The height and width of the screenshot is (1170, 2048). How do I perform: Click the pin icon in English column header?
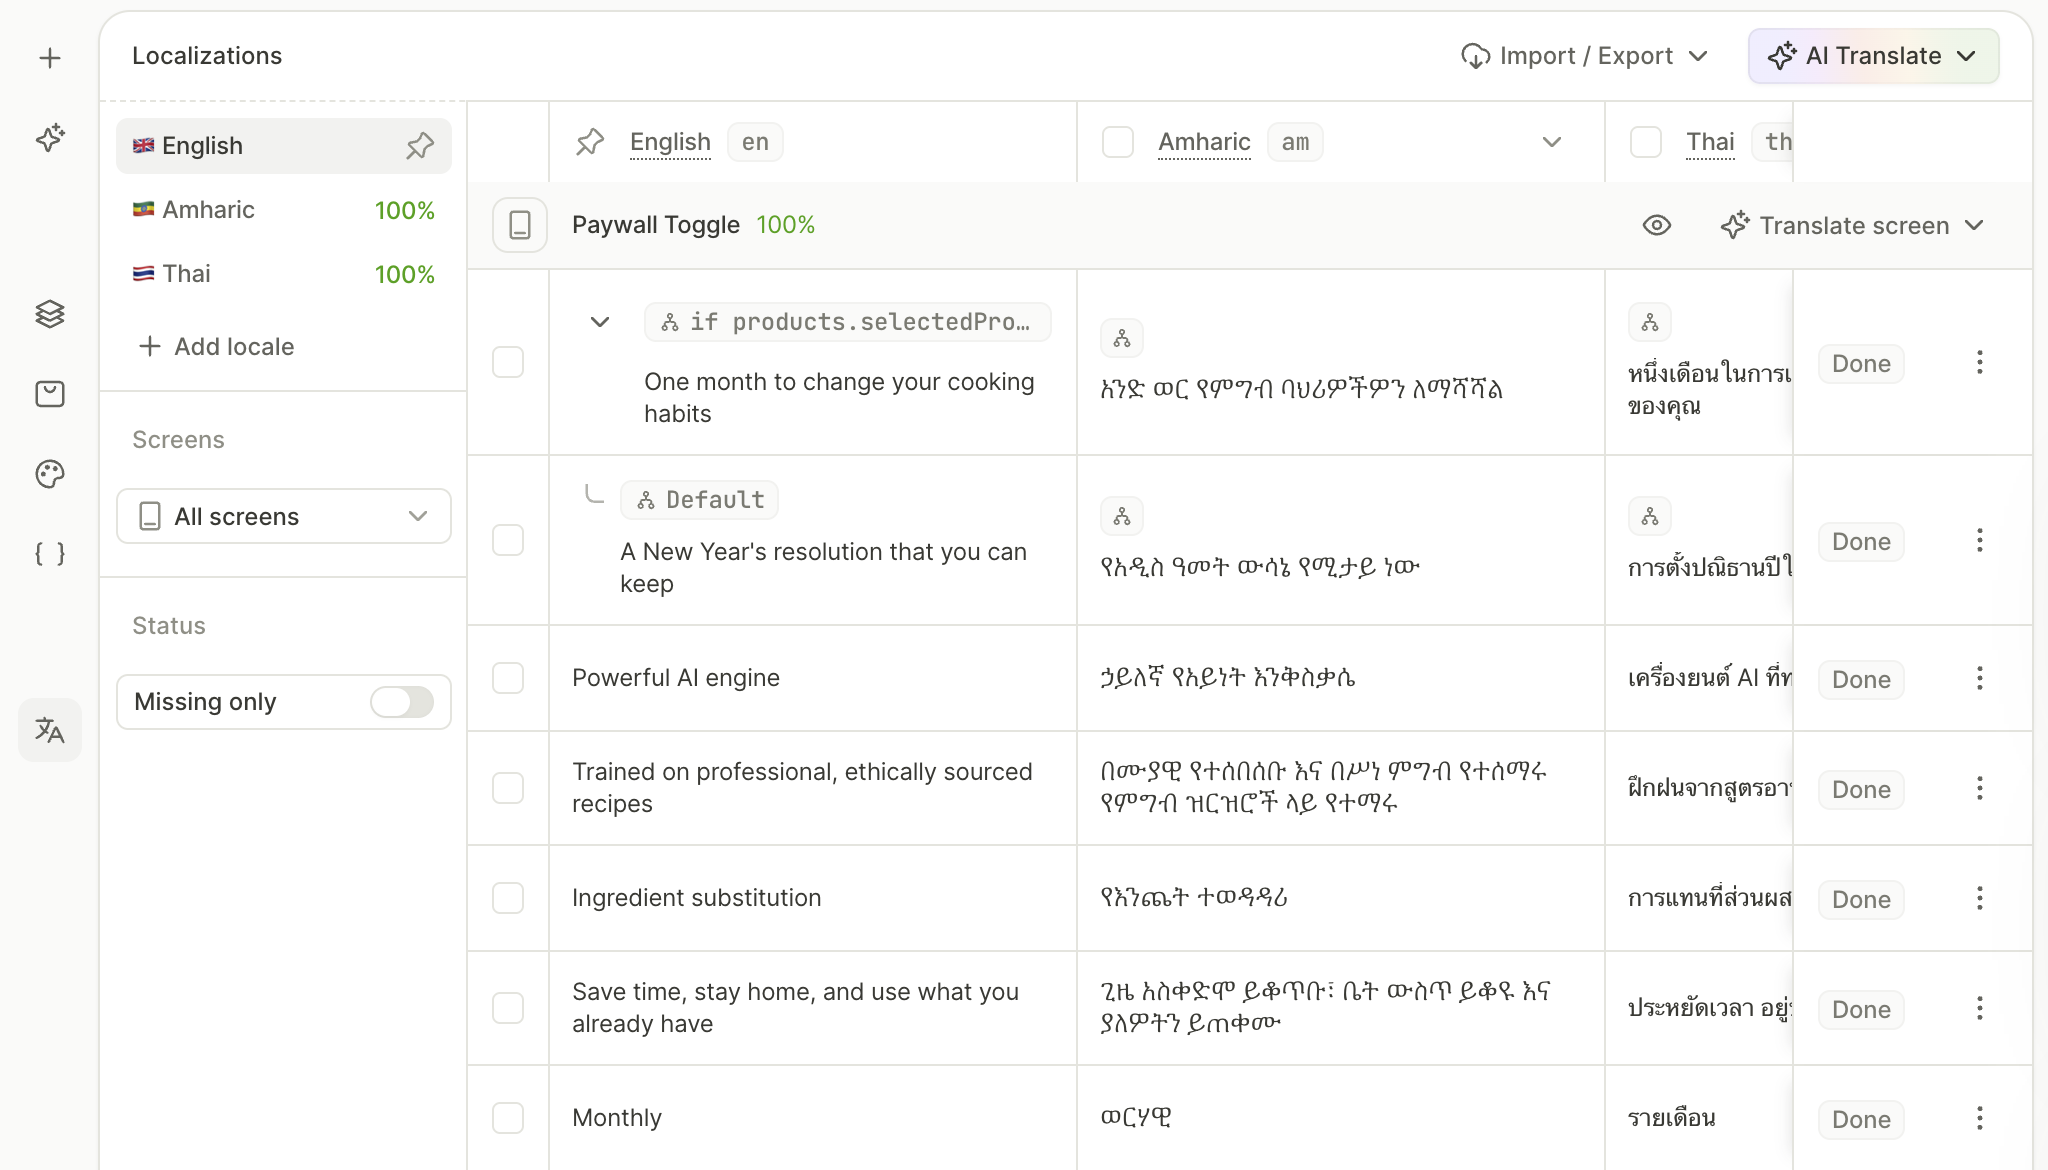590,142
